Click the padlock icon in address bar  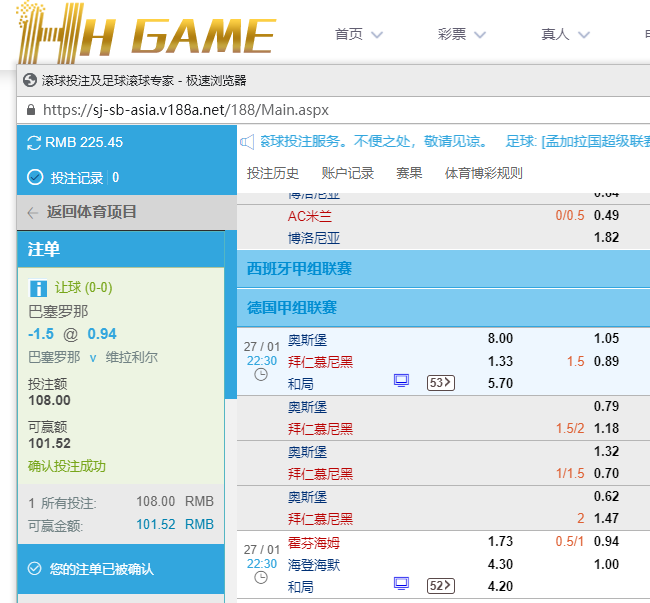point(31,110)
